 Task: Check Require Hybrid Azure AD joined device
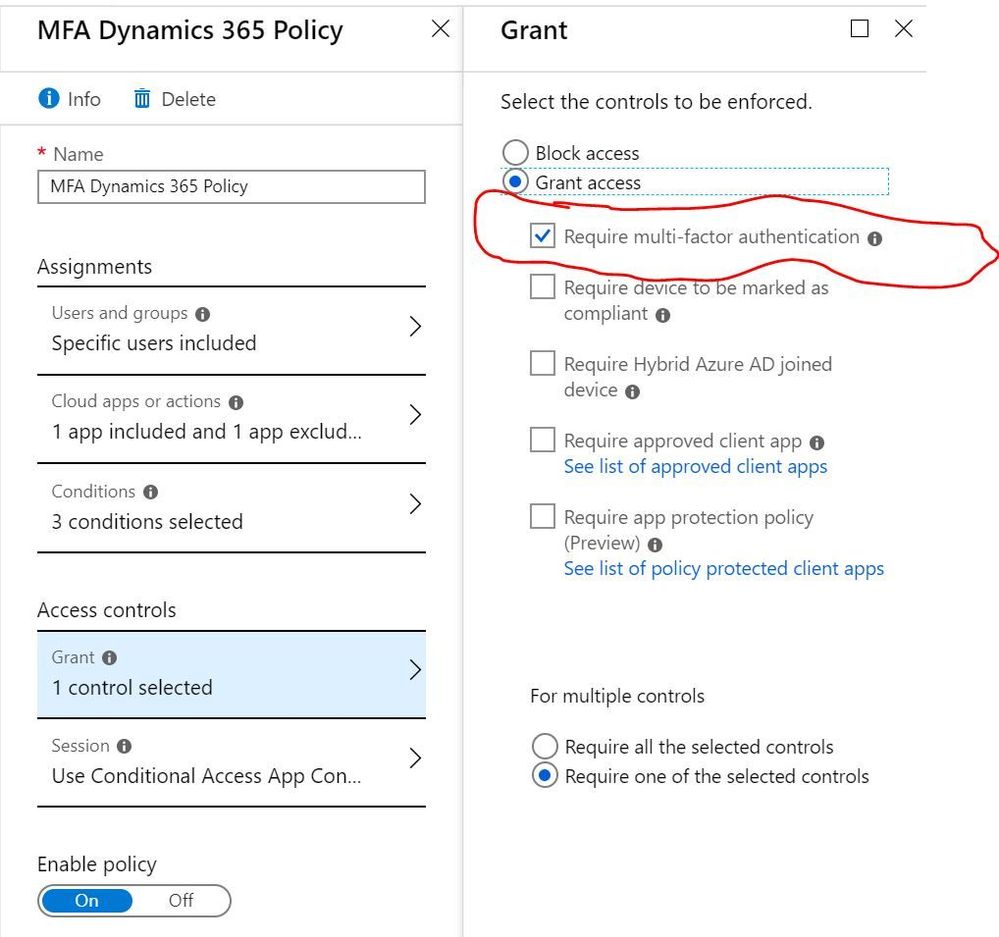(542, 364)
